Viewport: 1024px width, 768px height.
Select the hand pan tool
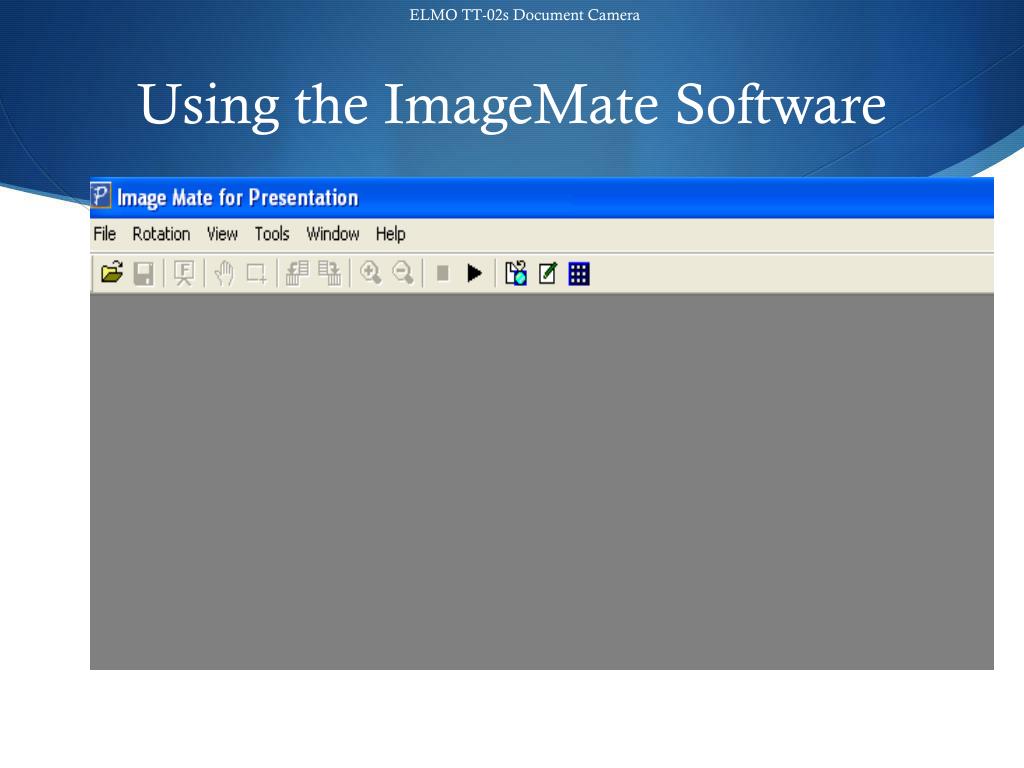tap(224, 274)
